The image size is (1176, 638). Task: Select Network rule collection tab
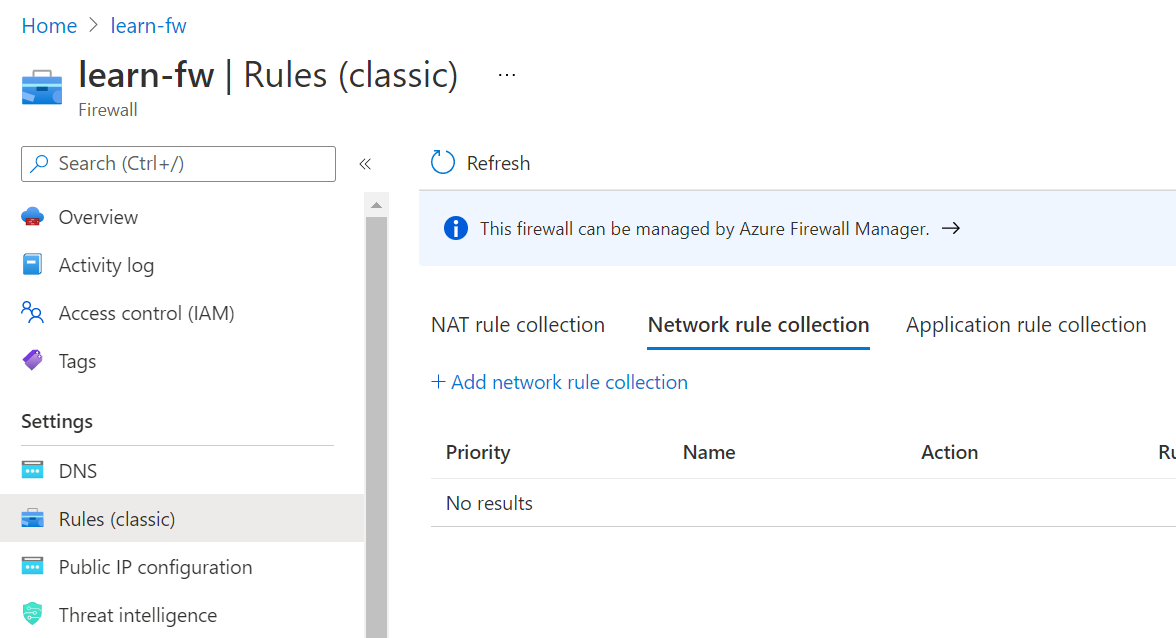pos(758,325)
